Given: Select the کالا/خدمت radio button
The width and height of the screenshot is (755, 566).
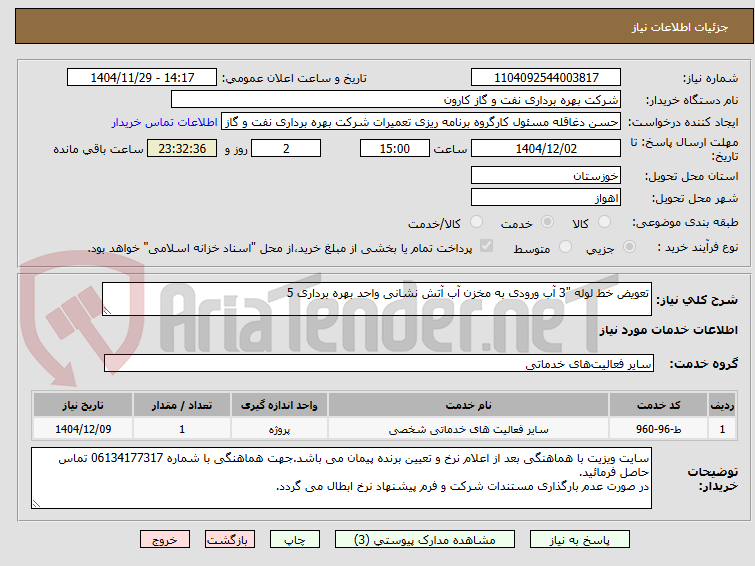Looking at the screenshot, I should point(476,222).
